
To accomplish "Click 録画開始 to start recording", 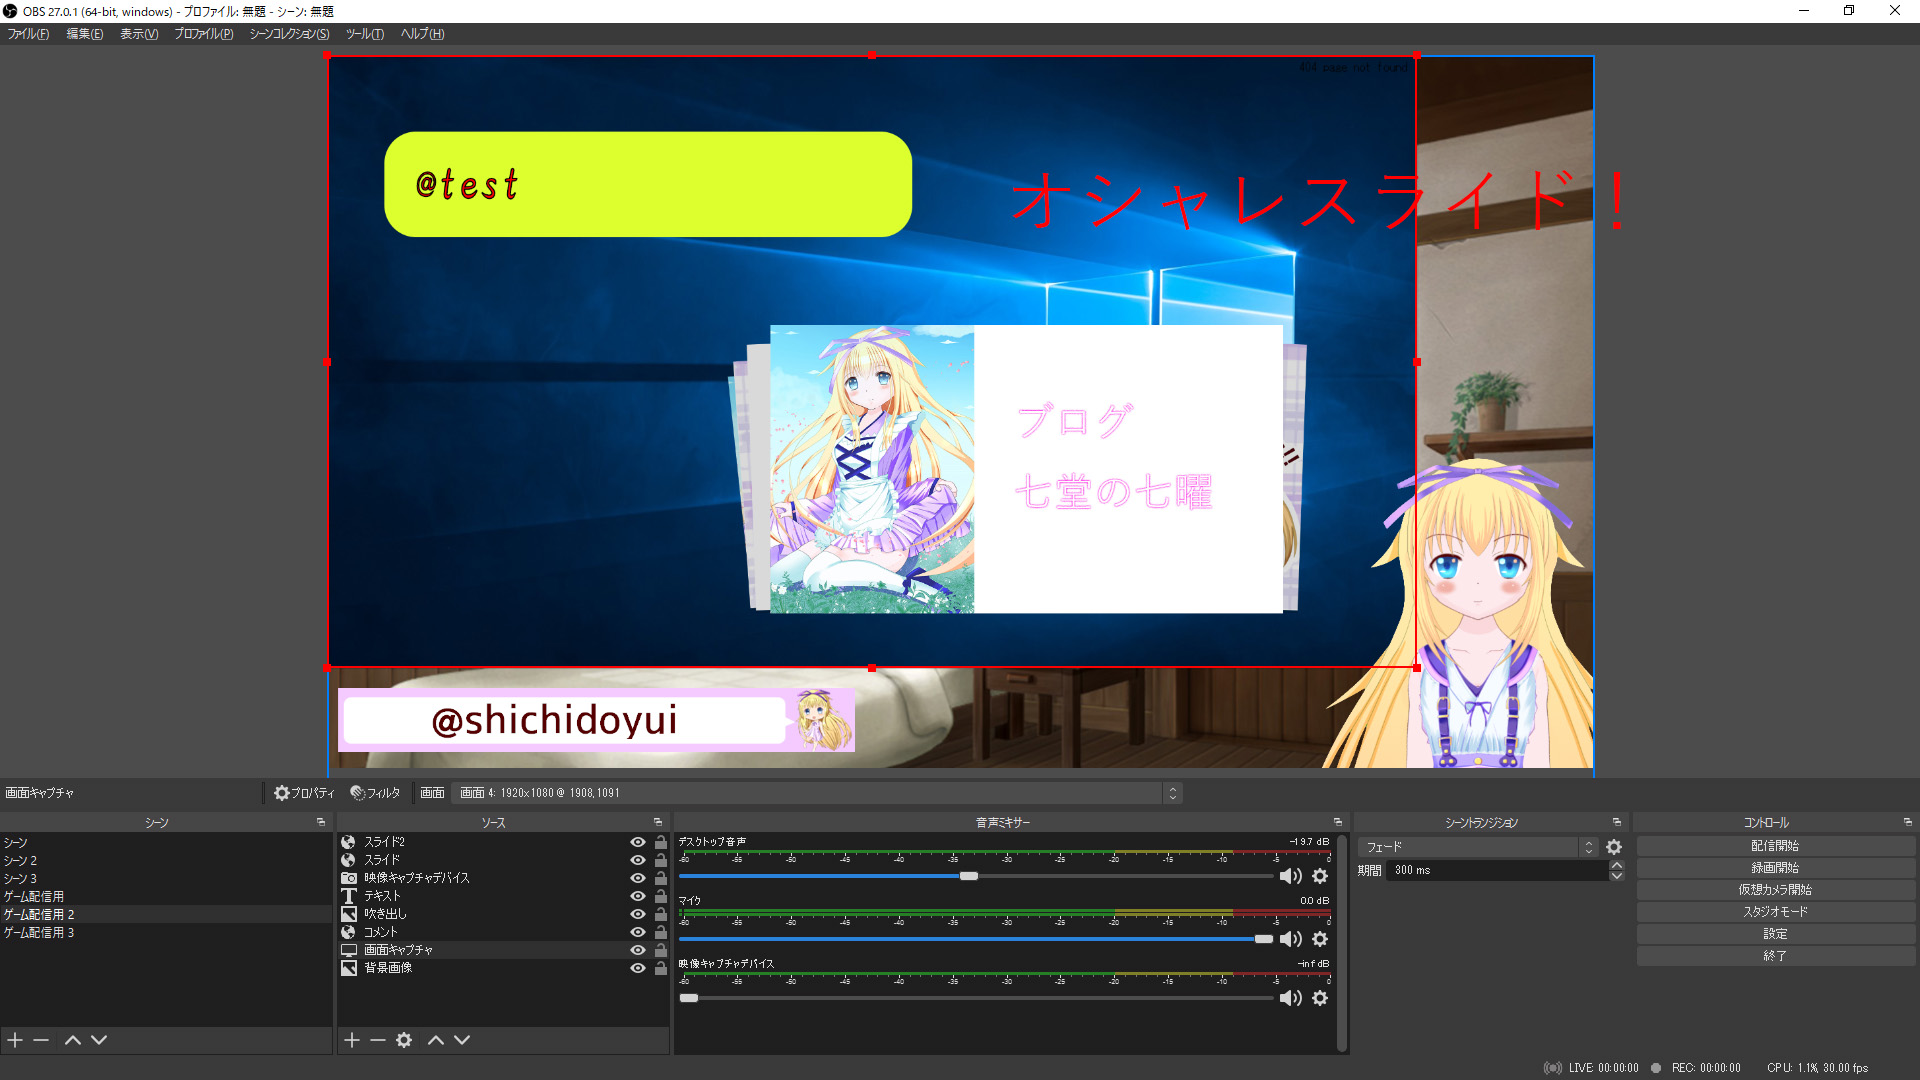I will click(x=1775, y=868).
